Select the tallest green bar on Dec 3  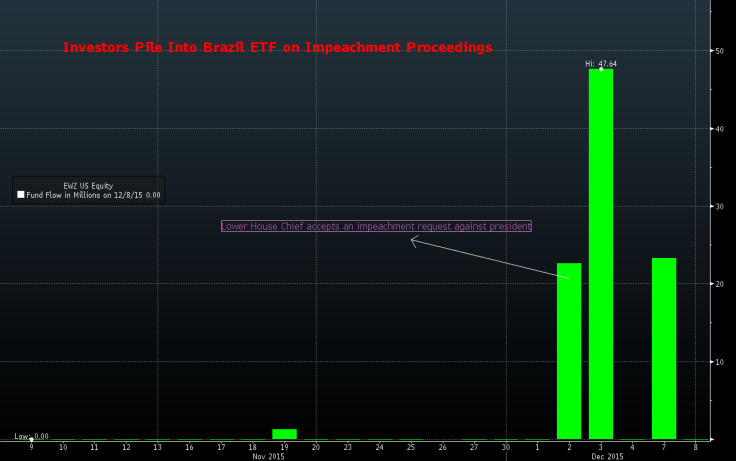601,253
